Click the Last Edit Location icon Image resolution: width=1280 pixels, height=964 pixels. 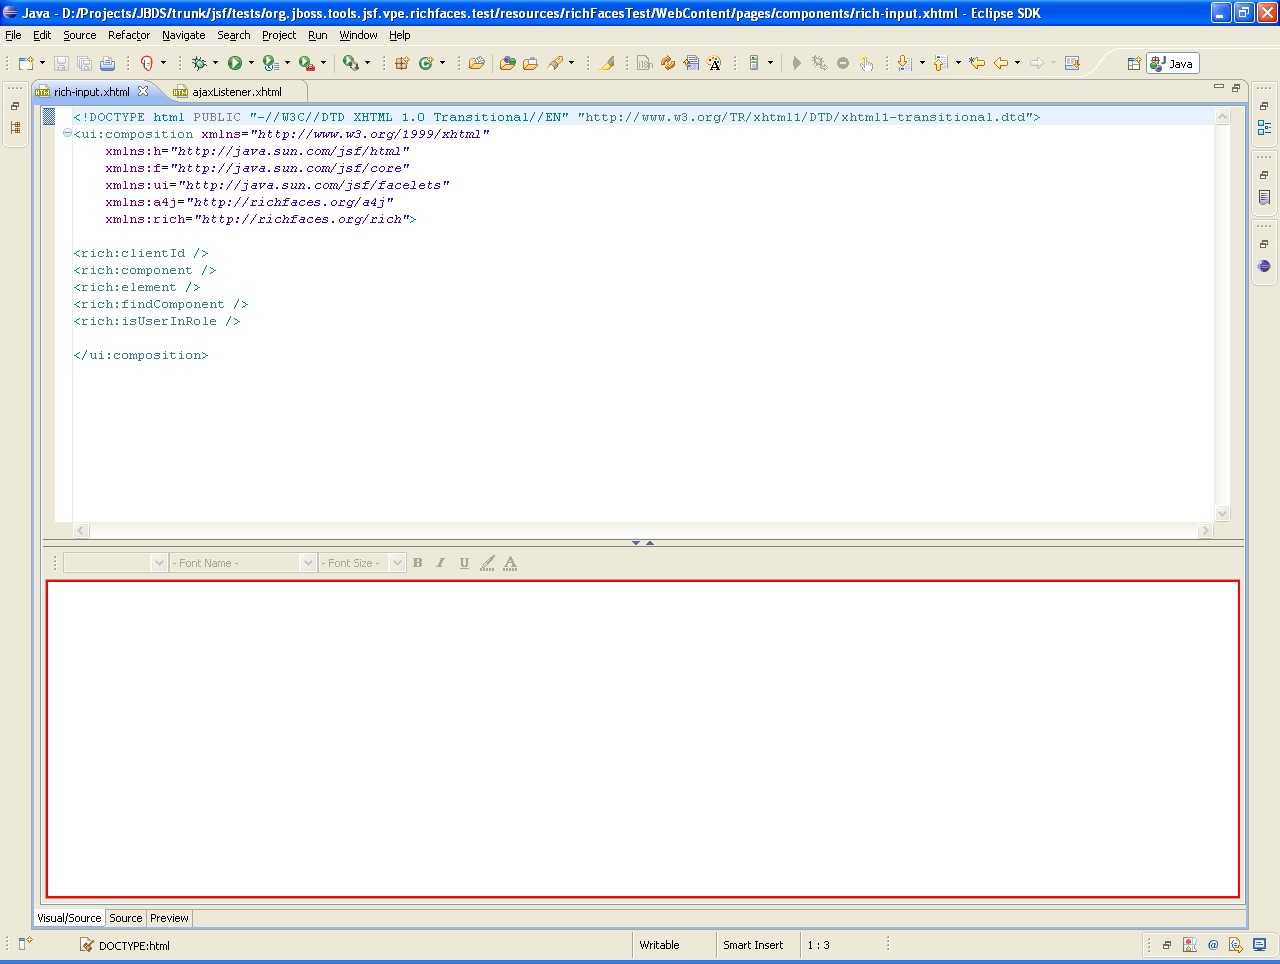tap(977, 63)
